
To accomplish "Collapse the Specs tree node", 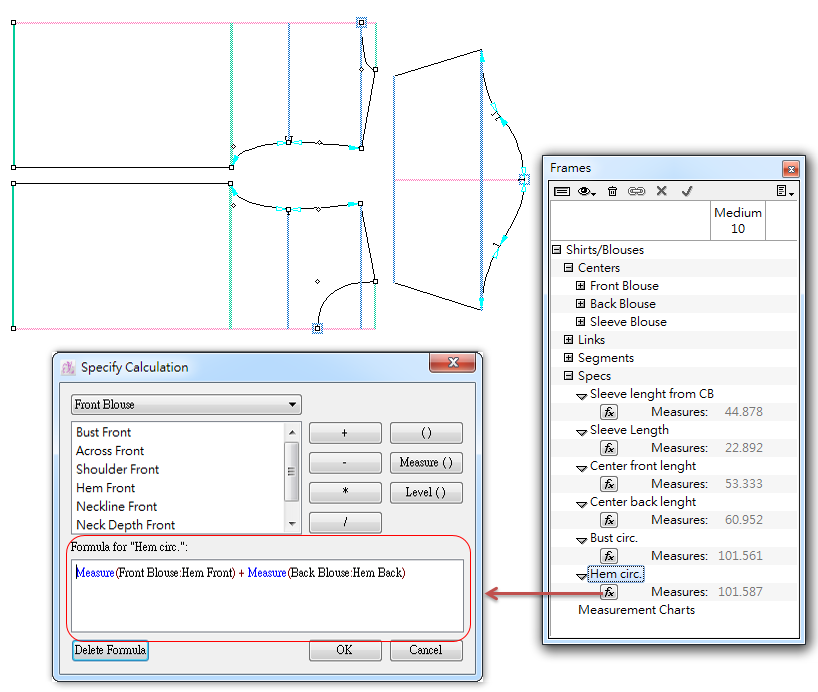I will 569,376.
